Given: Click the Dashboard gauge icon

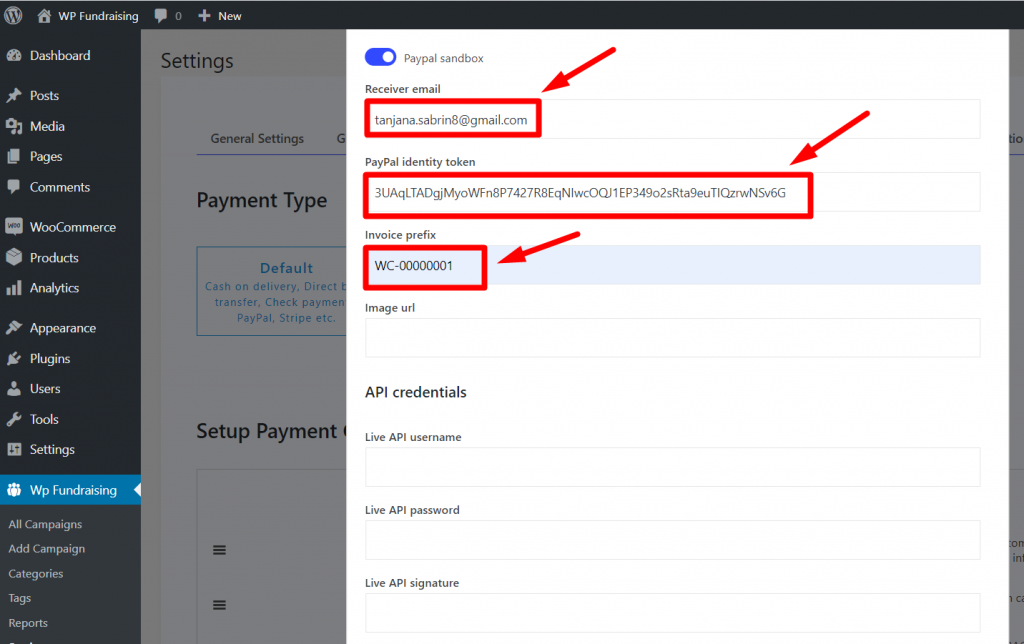Looking at the screenshot, I should [x=14, y=56].
